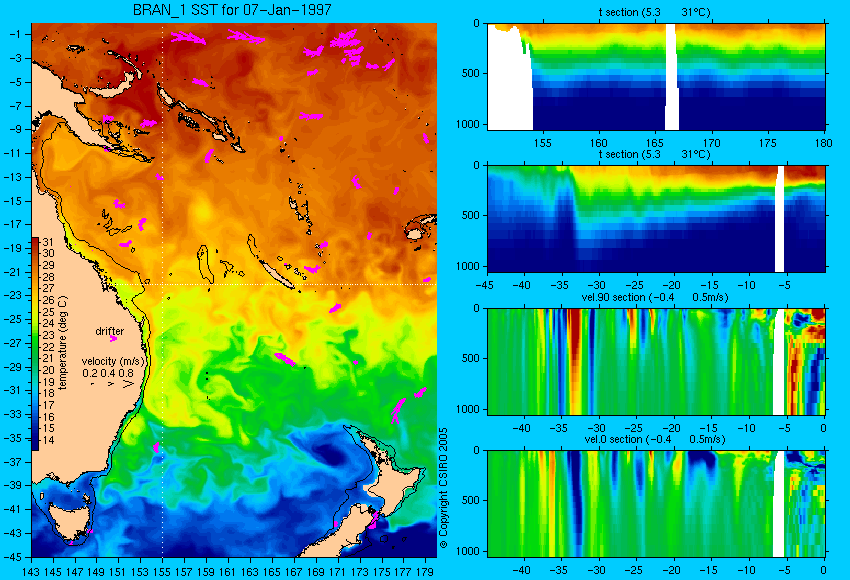Image resolution: width=850 pixels, height=580 pixels.
Task: Click the 167 longitude label on map axis
Action: (x=293, y=571)
